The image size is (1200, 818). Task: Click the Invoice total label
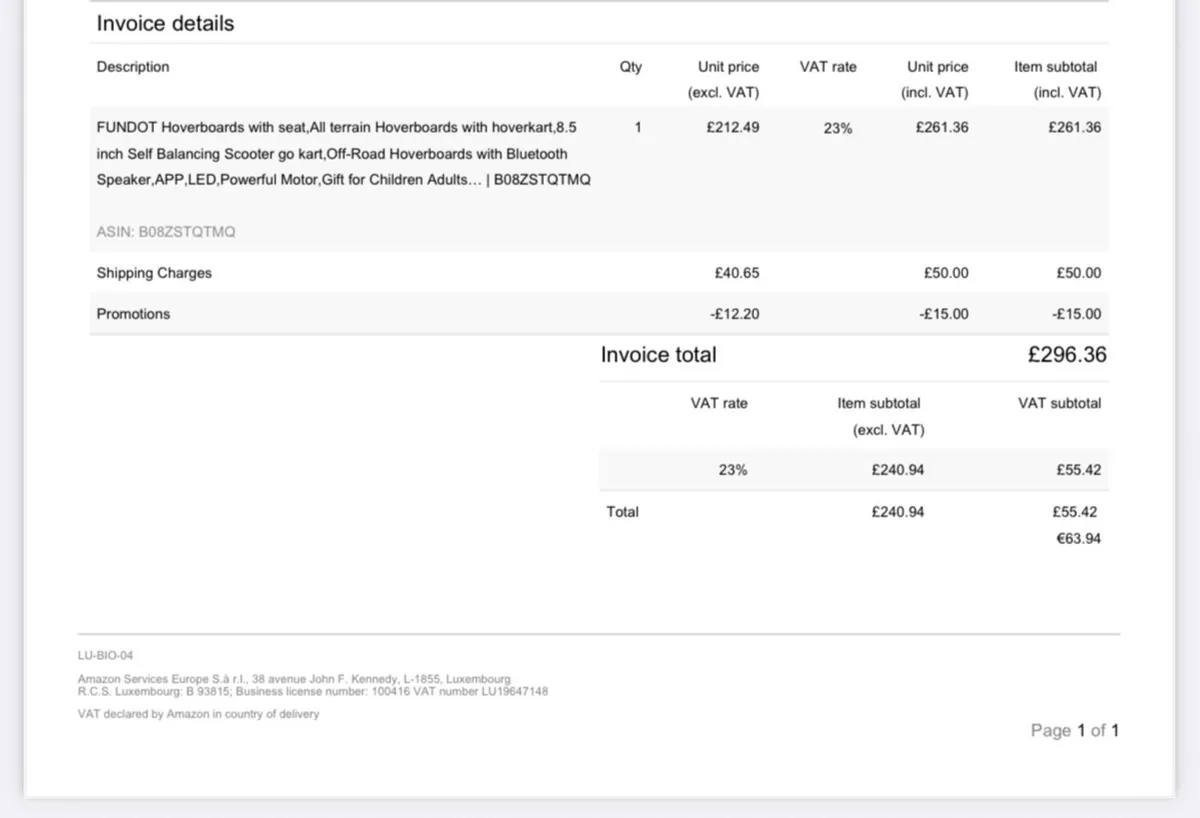tap(658, 355)
